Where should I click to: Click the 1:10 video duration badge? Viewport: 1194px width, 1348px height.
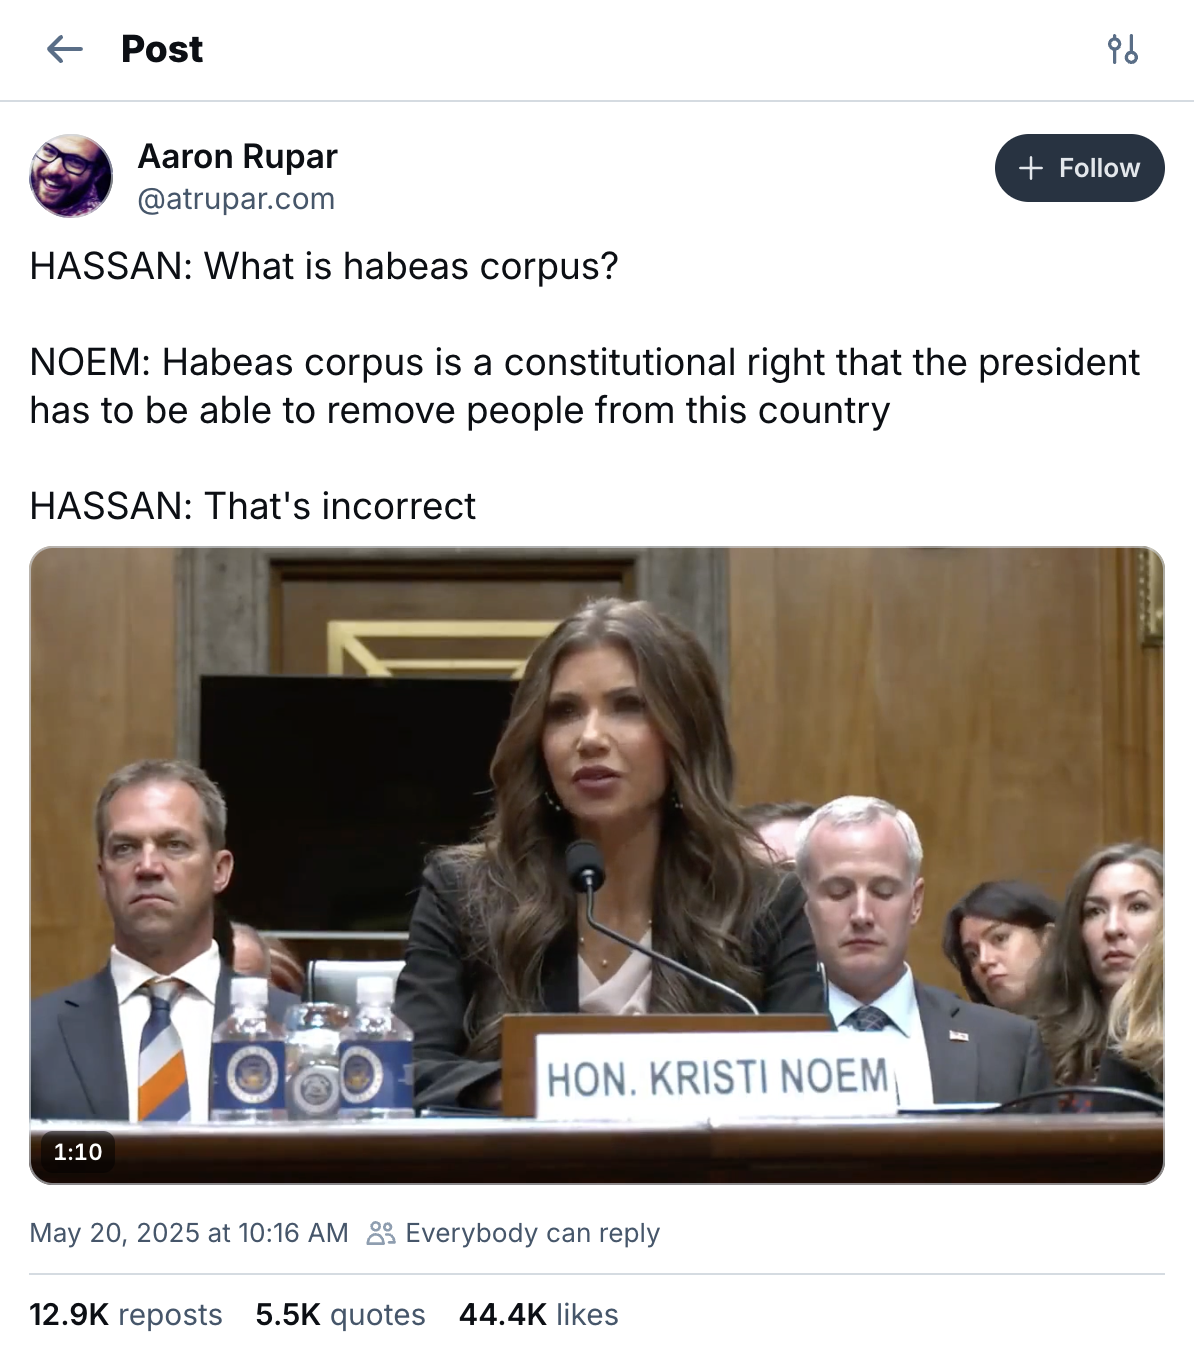(x=78, y=1152)
